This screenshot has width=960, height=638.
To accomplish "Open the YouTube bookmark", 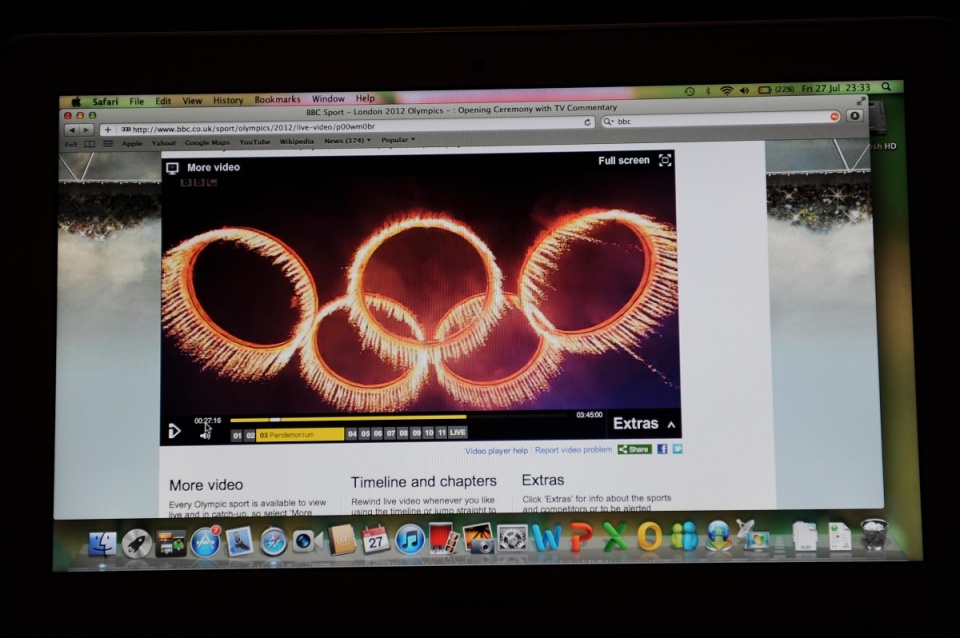I will pos(255,142).
